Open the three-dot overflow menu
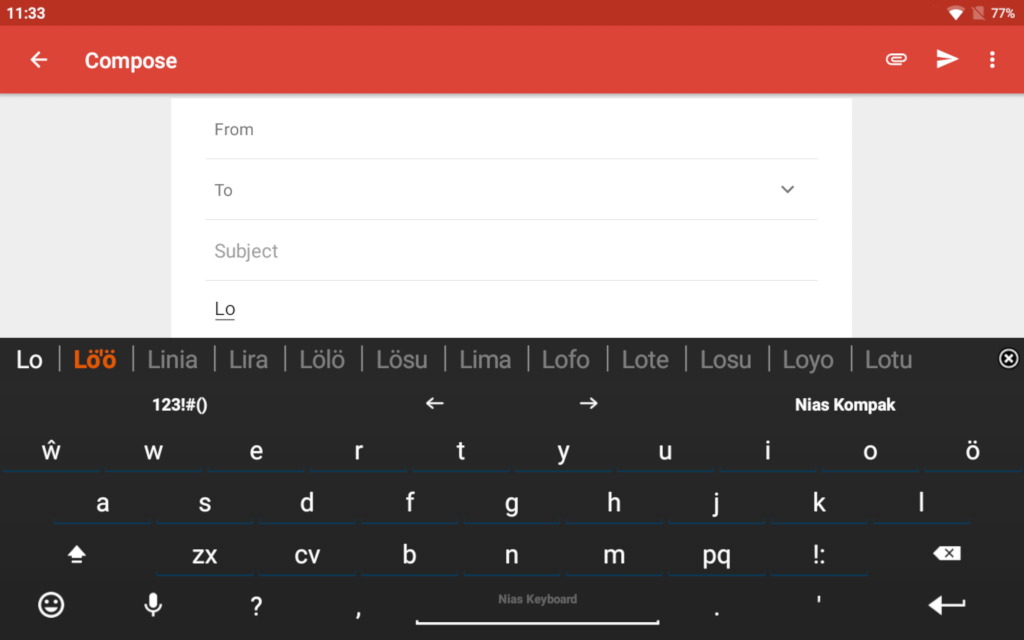Screen dimensions: 1024x640 [992, 60]
